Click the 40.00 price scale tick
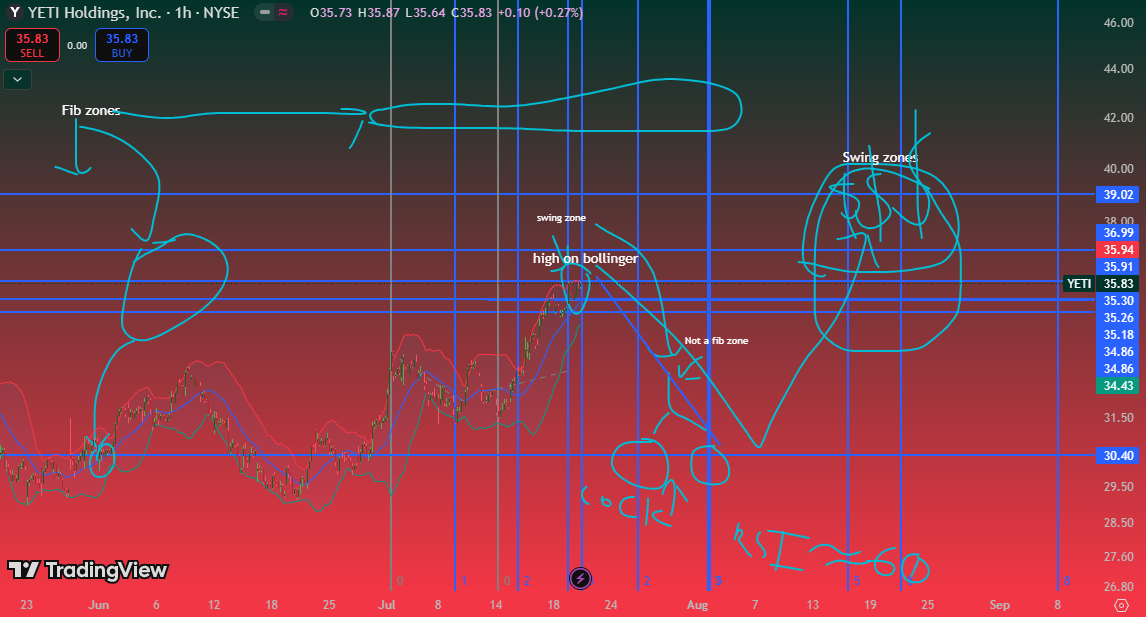Image resolution: width=1146 pixels, height=617 pixels. [x=1118, y=168]
